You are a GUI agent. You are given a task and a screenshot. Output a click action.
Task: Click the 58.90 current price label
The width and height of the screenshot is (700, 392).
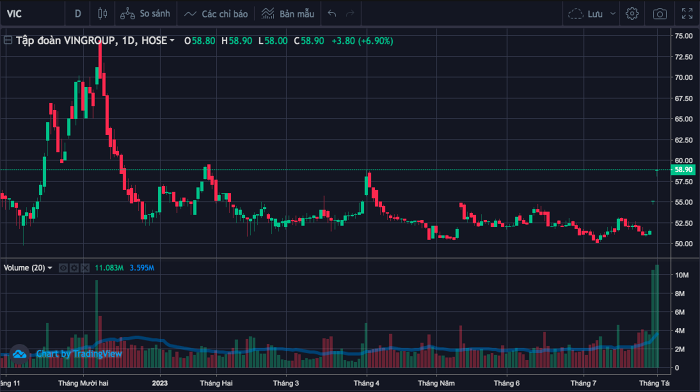pos(683,170)
